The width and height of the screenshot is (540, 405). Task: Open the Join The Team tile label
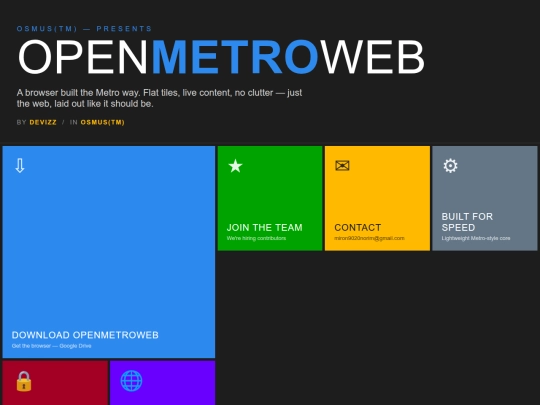pos(264,228)
